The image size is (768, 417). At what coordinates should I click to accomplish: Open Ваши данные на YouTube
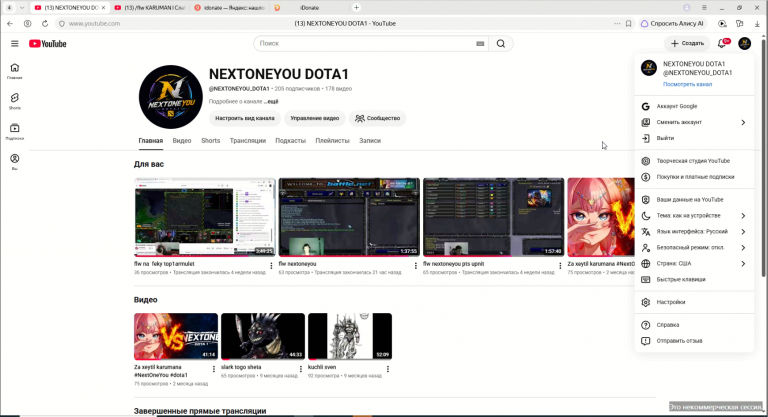click(694, 199)
